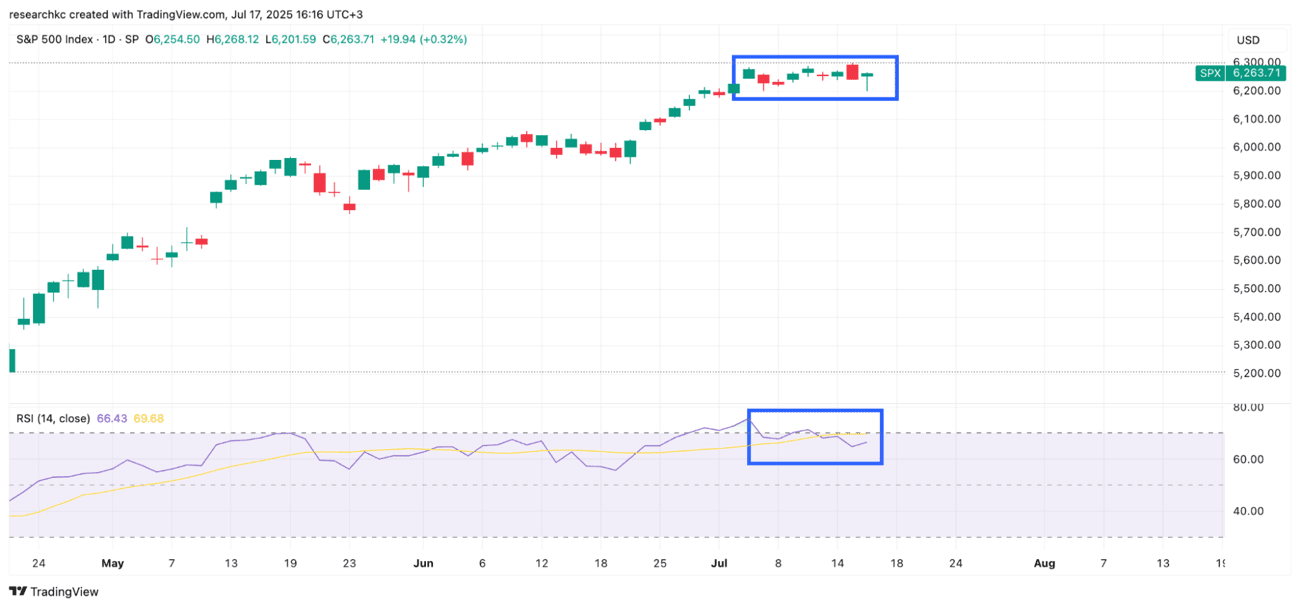Click the Jun label on time axis

423,563
